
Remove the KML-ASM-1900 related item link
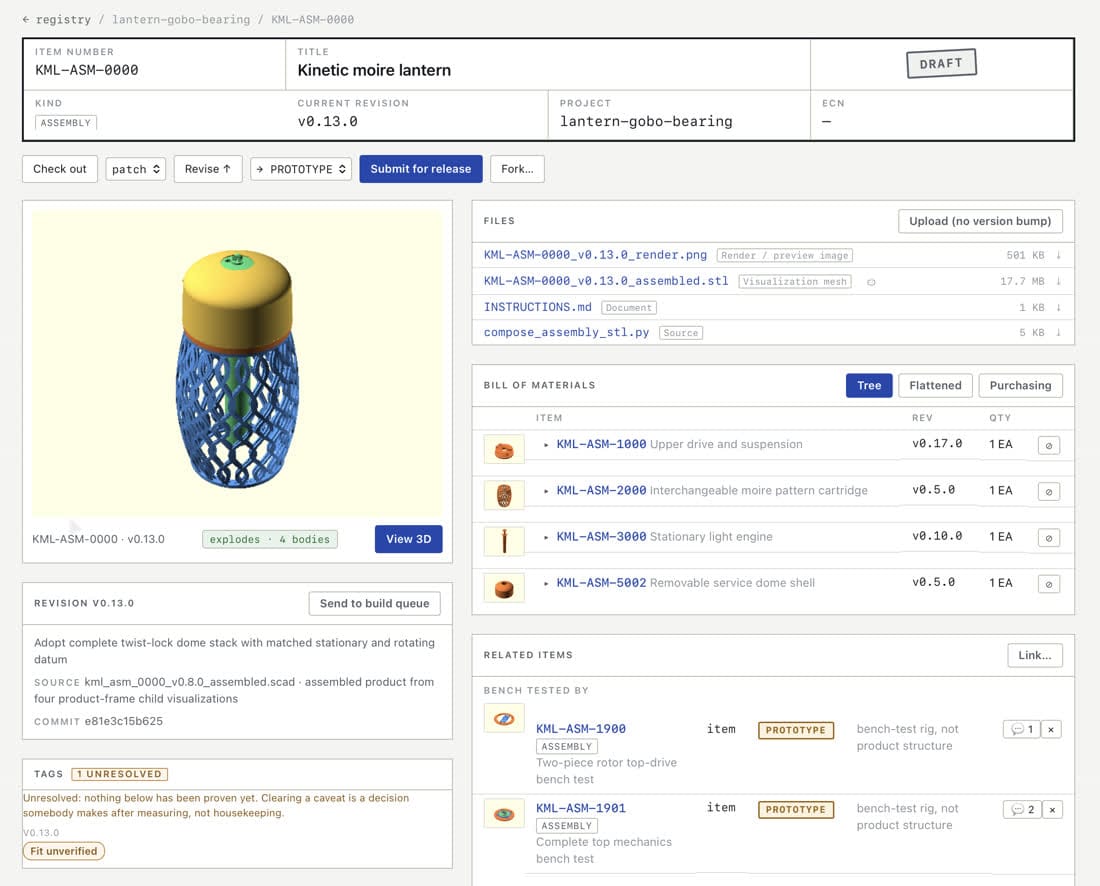[1051, 730]
